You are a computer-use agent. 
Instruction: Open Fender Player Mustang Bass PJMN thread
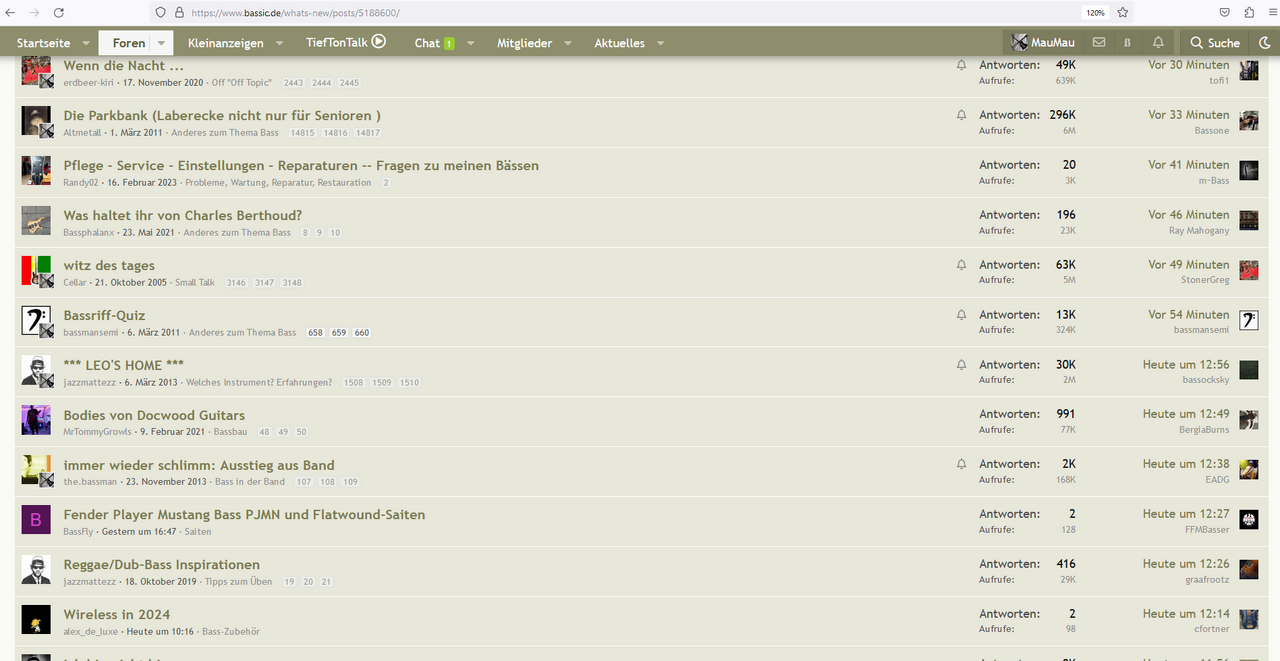tap(244, 514)
